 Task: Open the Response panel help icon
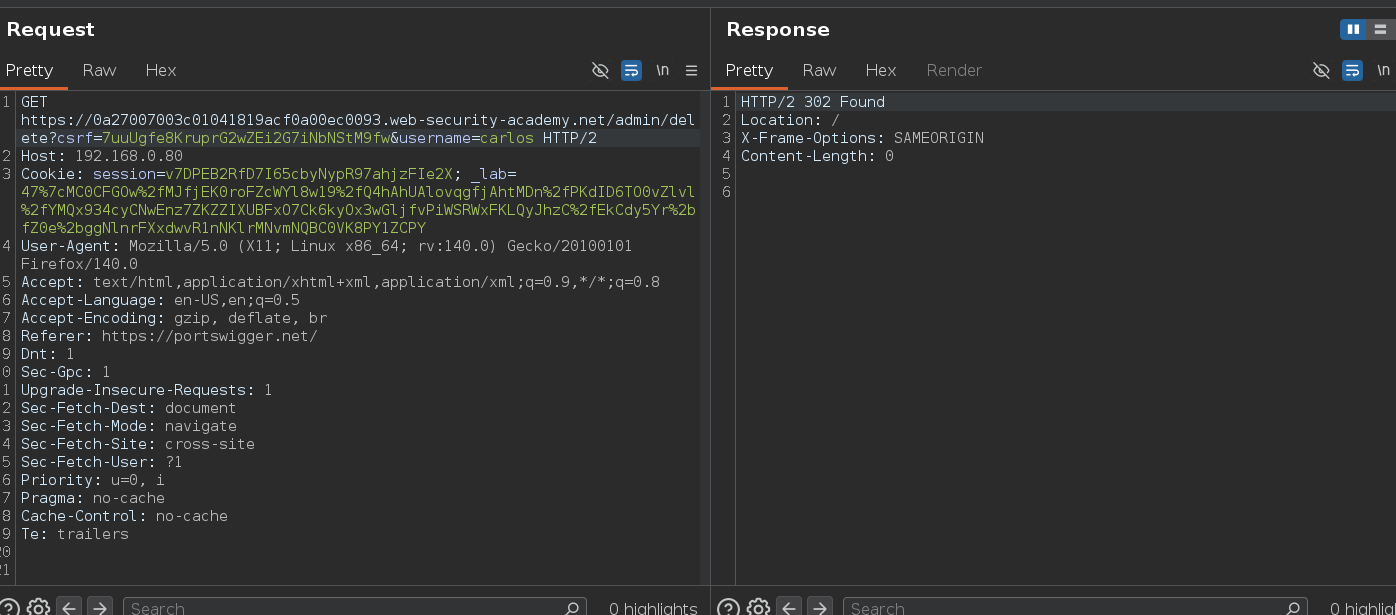tap(729, 607)
